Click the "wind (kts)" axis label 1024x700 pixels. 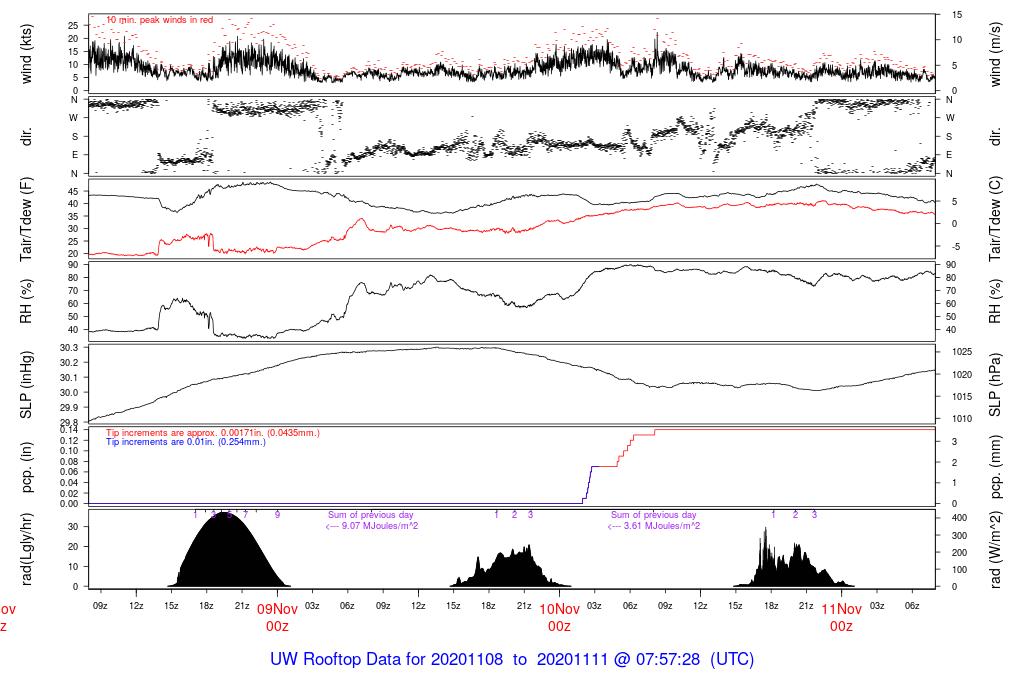(x=26, y=54)
